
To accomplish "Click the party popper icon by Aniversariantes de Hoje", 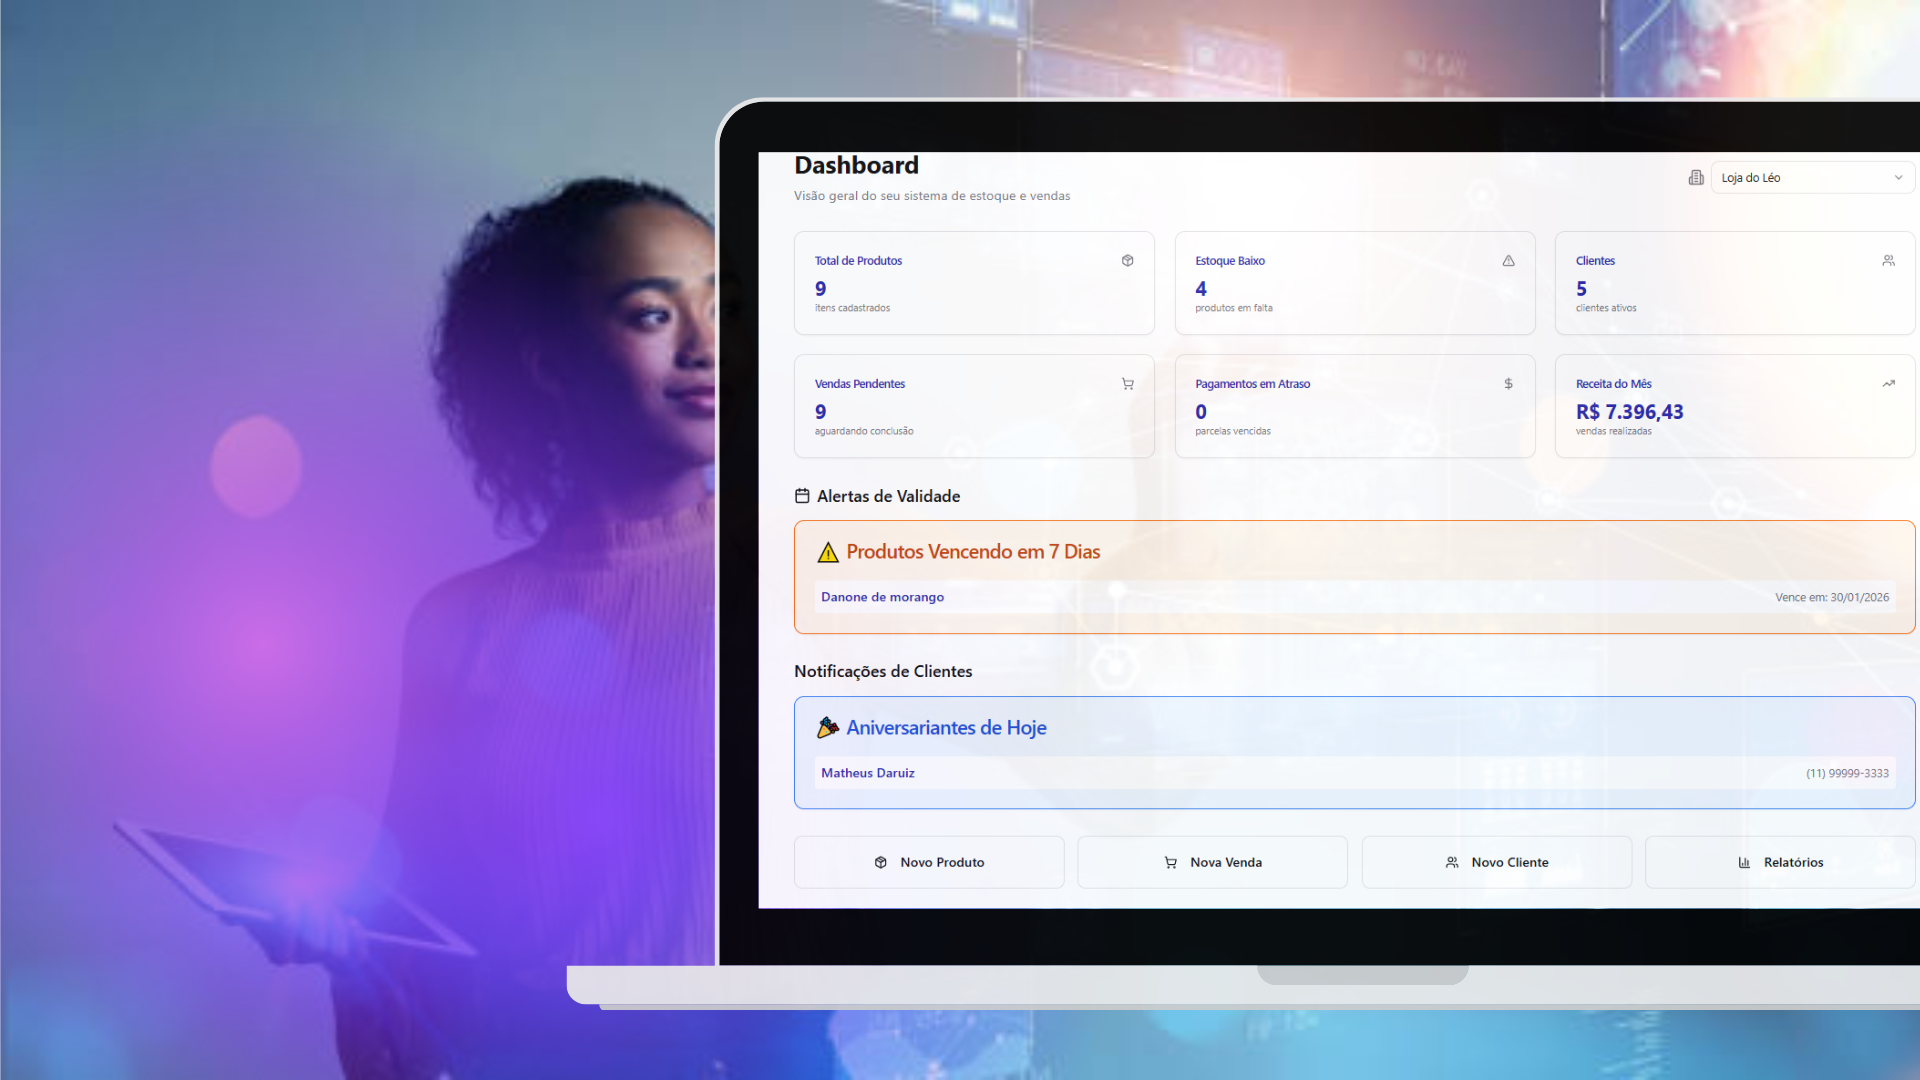I will click(x=828, y=728).
